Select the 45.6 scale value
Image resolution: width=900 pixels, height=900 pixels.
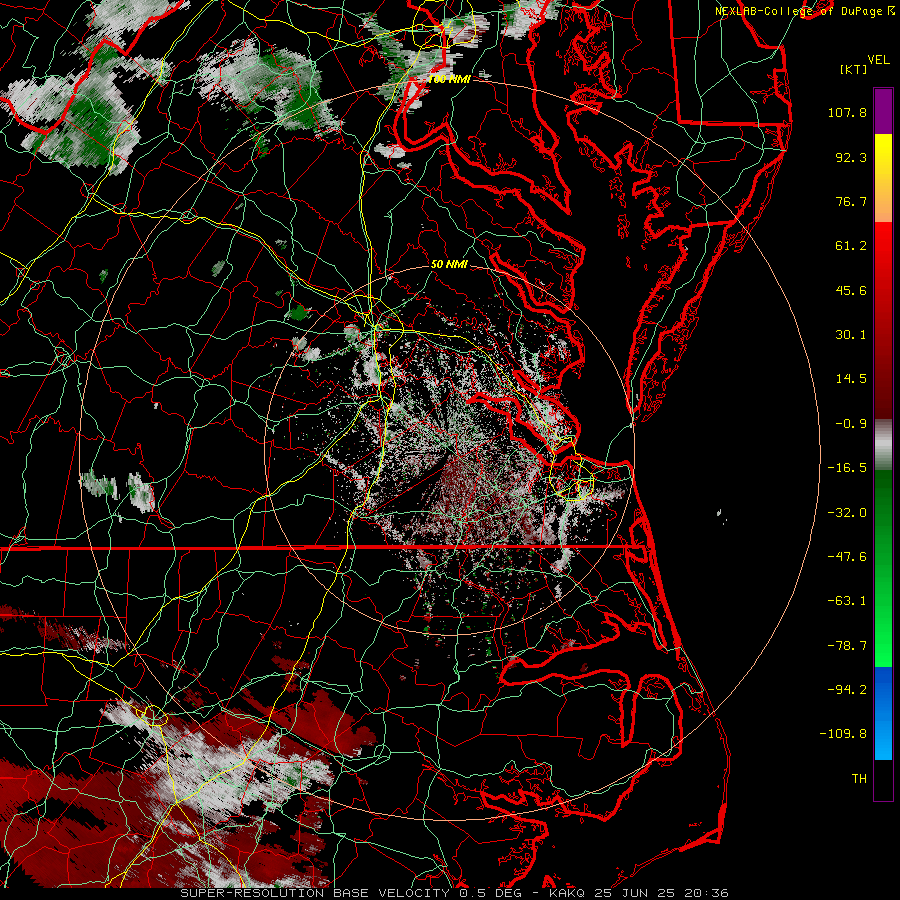click(851, 290)
